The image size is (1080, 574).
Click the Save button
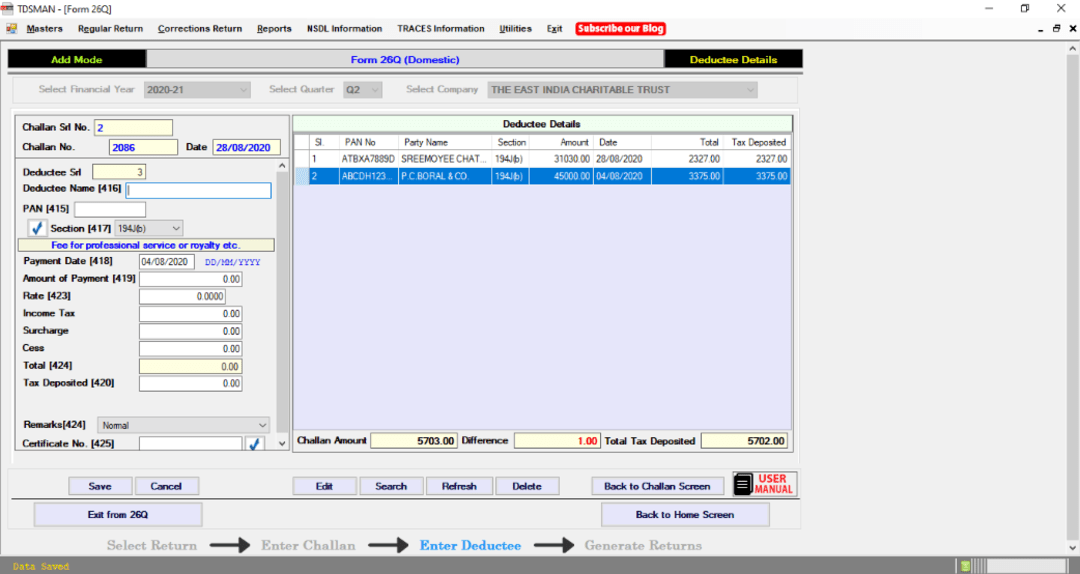pyautogui.click(x=100, y=486)
